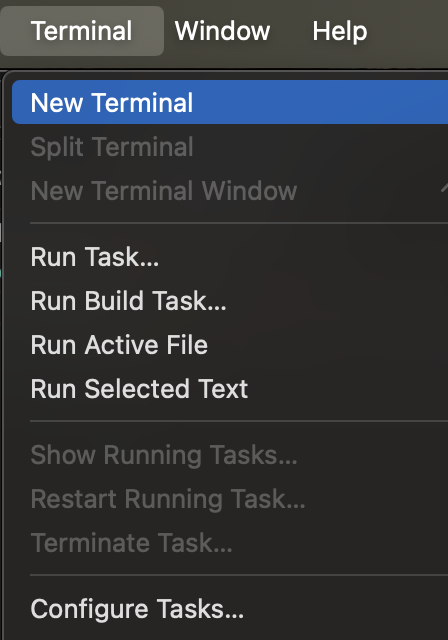Select the highlighted New Terminal entry
Screen dimensions: 448x640
coord(230,102)
